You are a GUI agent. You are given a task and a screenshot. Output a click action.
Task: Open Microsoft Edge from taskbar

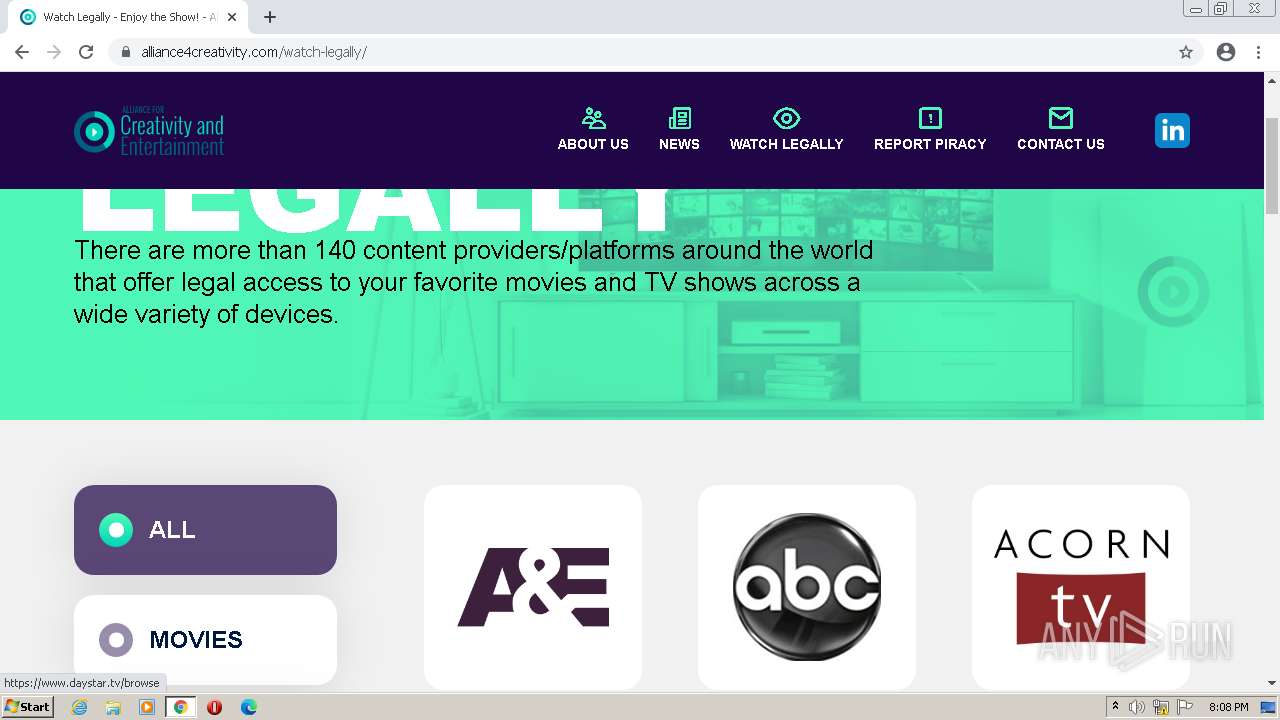pyautogui.click(x=248, y=707)
